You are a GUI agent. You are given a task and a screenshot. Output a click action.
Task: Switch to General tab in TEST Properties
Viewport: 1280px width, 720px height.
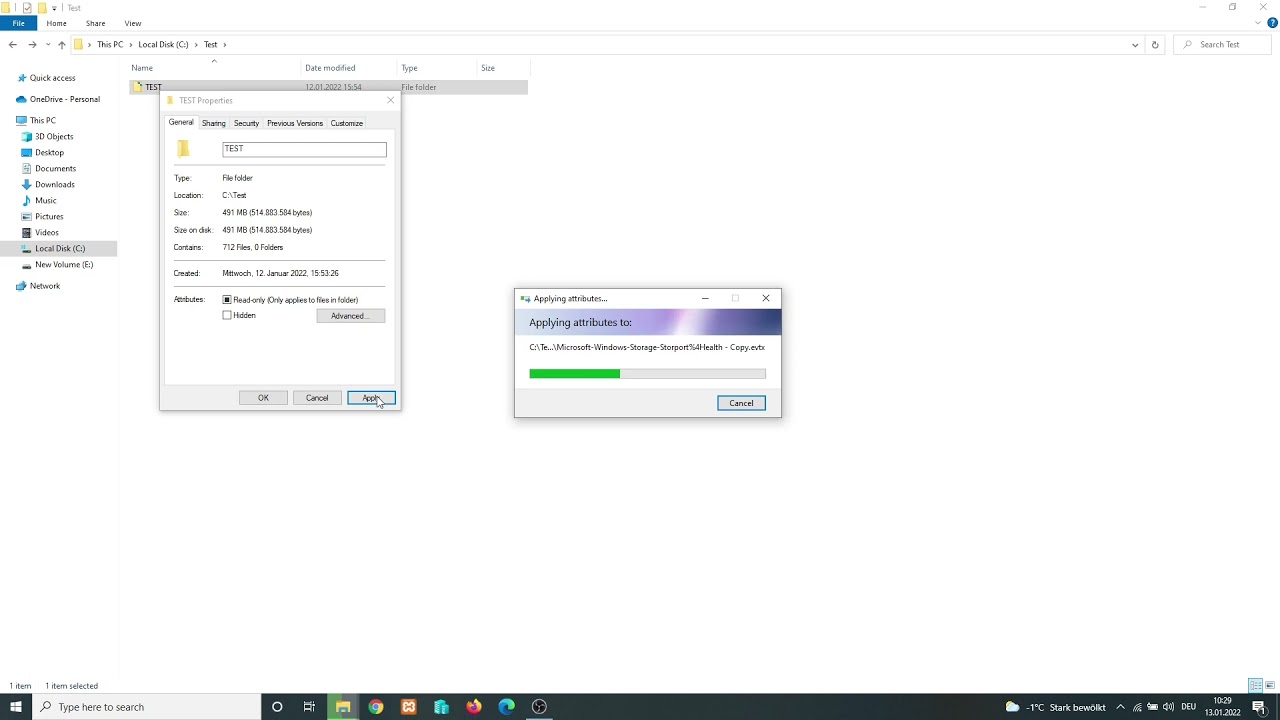(x=181, y=122)
